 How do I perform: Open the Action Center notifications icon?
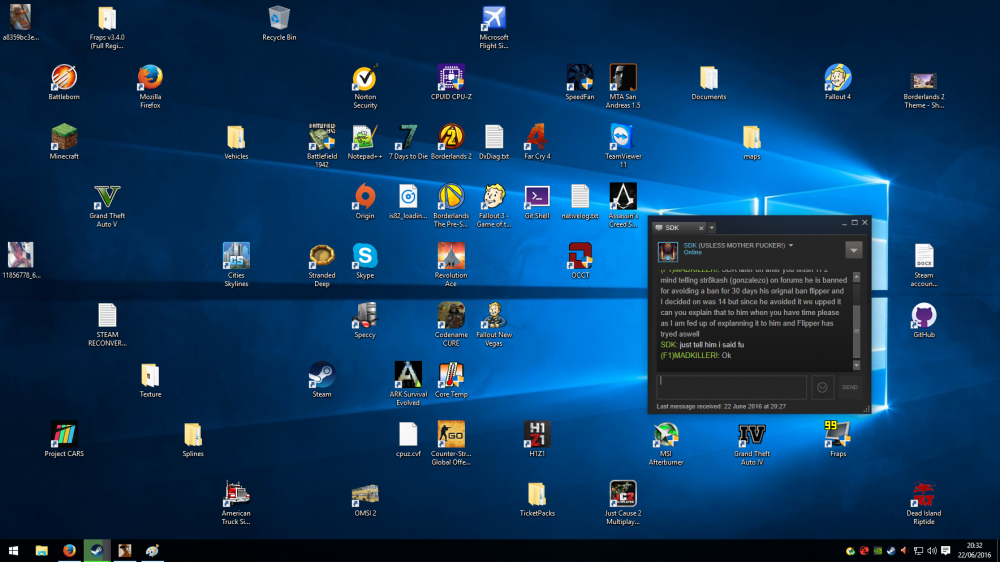pos(946,551)
